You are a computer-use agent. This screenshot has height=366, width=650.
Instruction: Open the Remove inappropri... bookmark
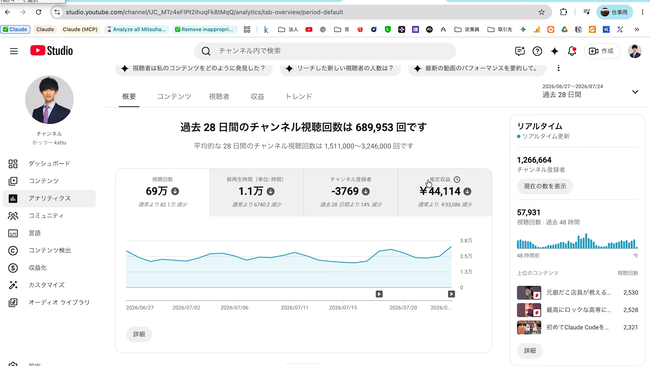(x=204, y=29)
